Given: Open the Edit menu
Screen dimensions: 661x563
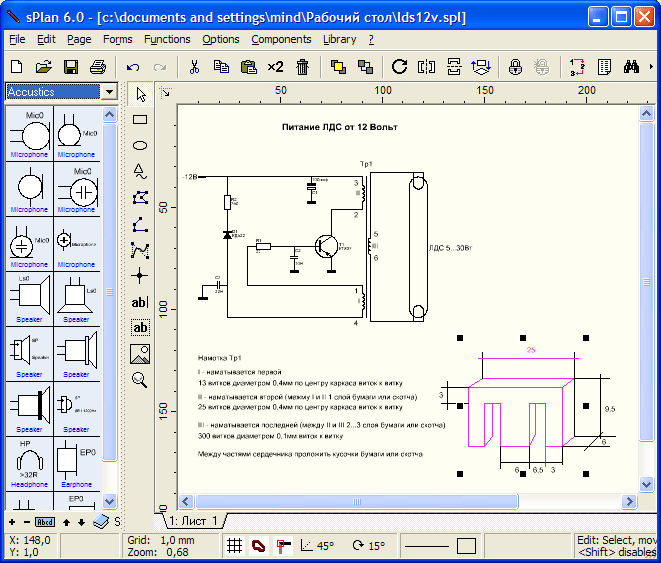Looking at the screenshot, I should point(46,39).
